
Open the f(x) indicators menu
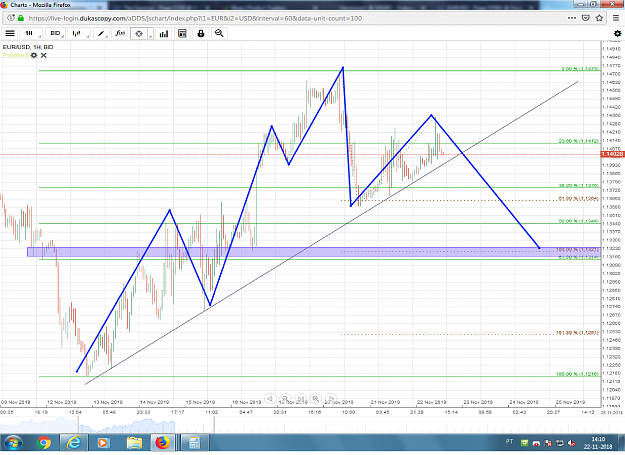120,33
